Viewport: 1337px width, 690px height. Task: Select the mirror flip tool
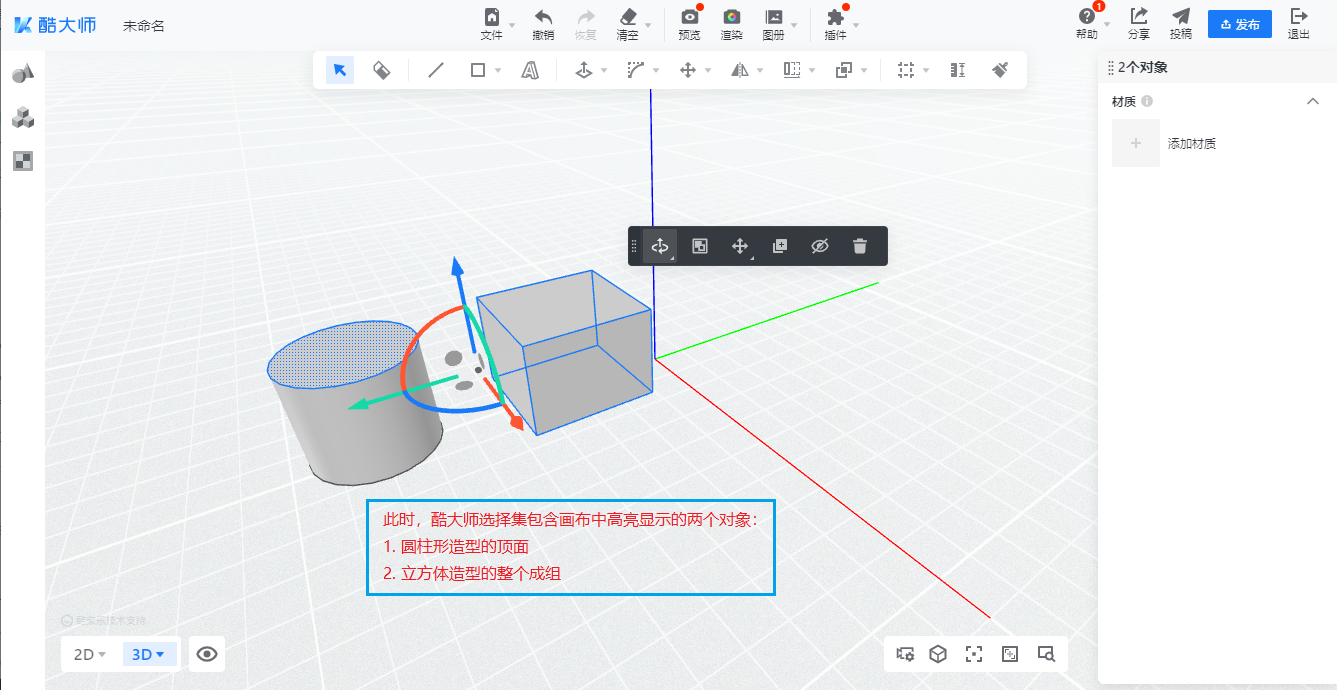(x=740, y=70)
